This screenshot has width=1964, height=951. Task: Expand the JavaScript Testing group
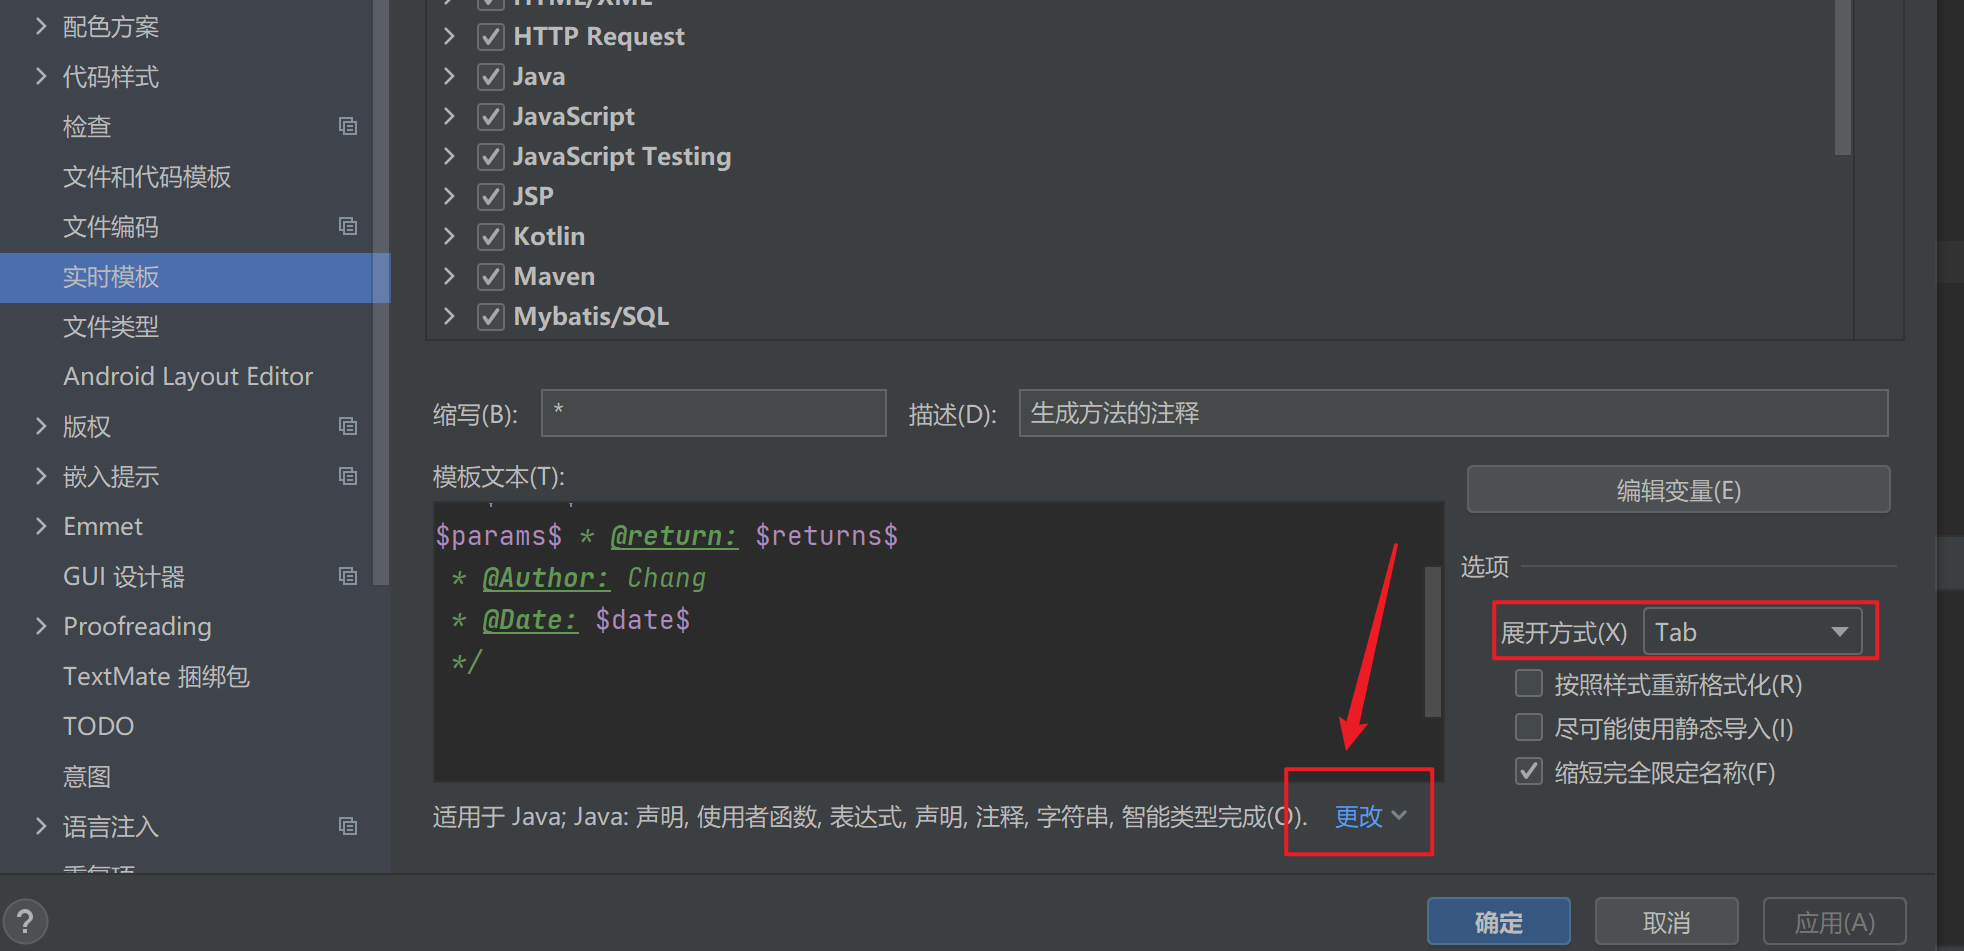pos(449,156)
